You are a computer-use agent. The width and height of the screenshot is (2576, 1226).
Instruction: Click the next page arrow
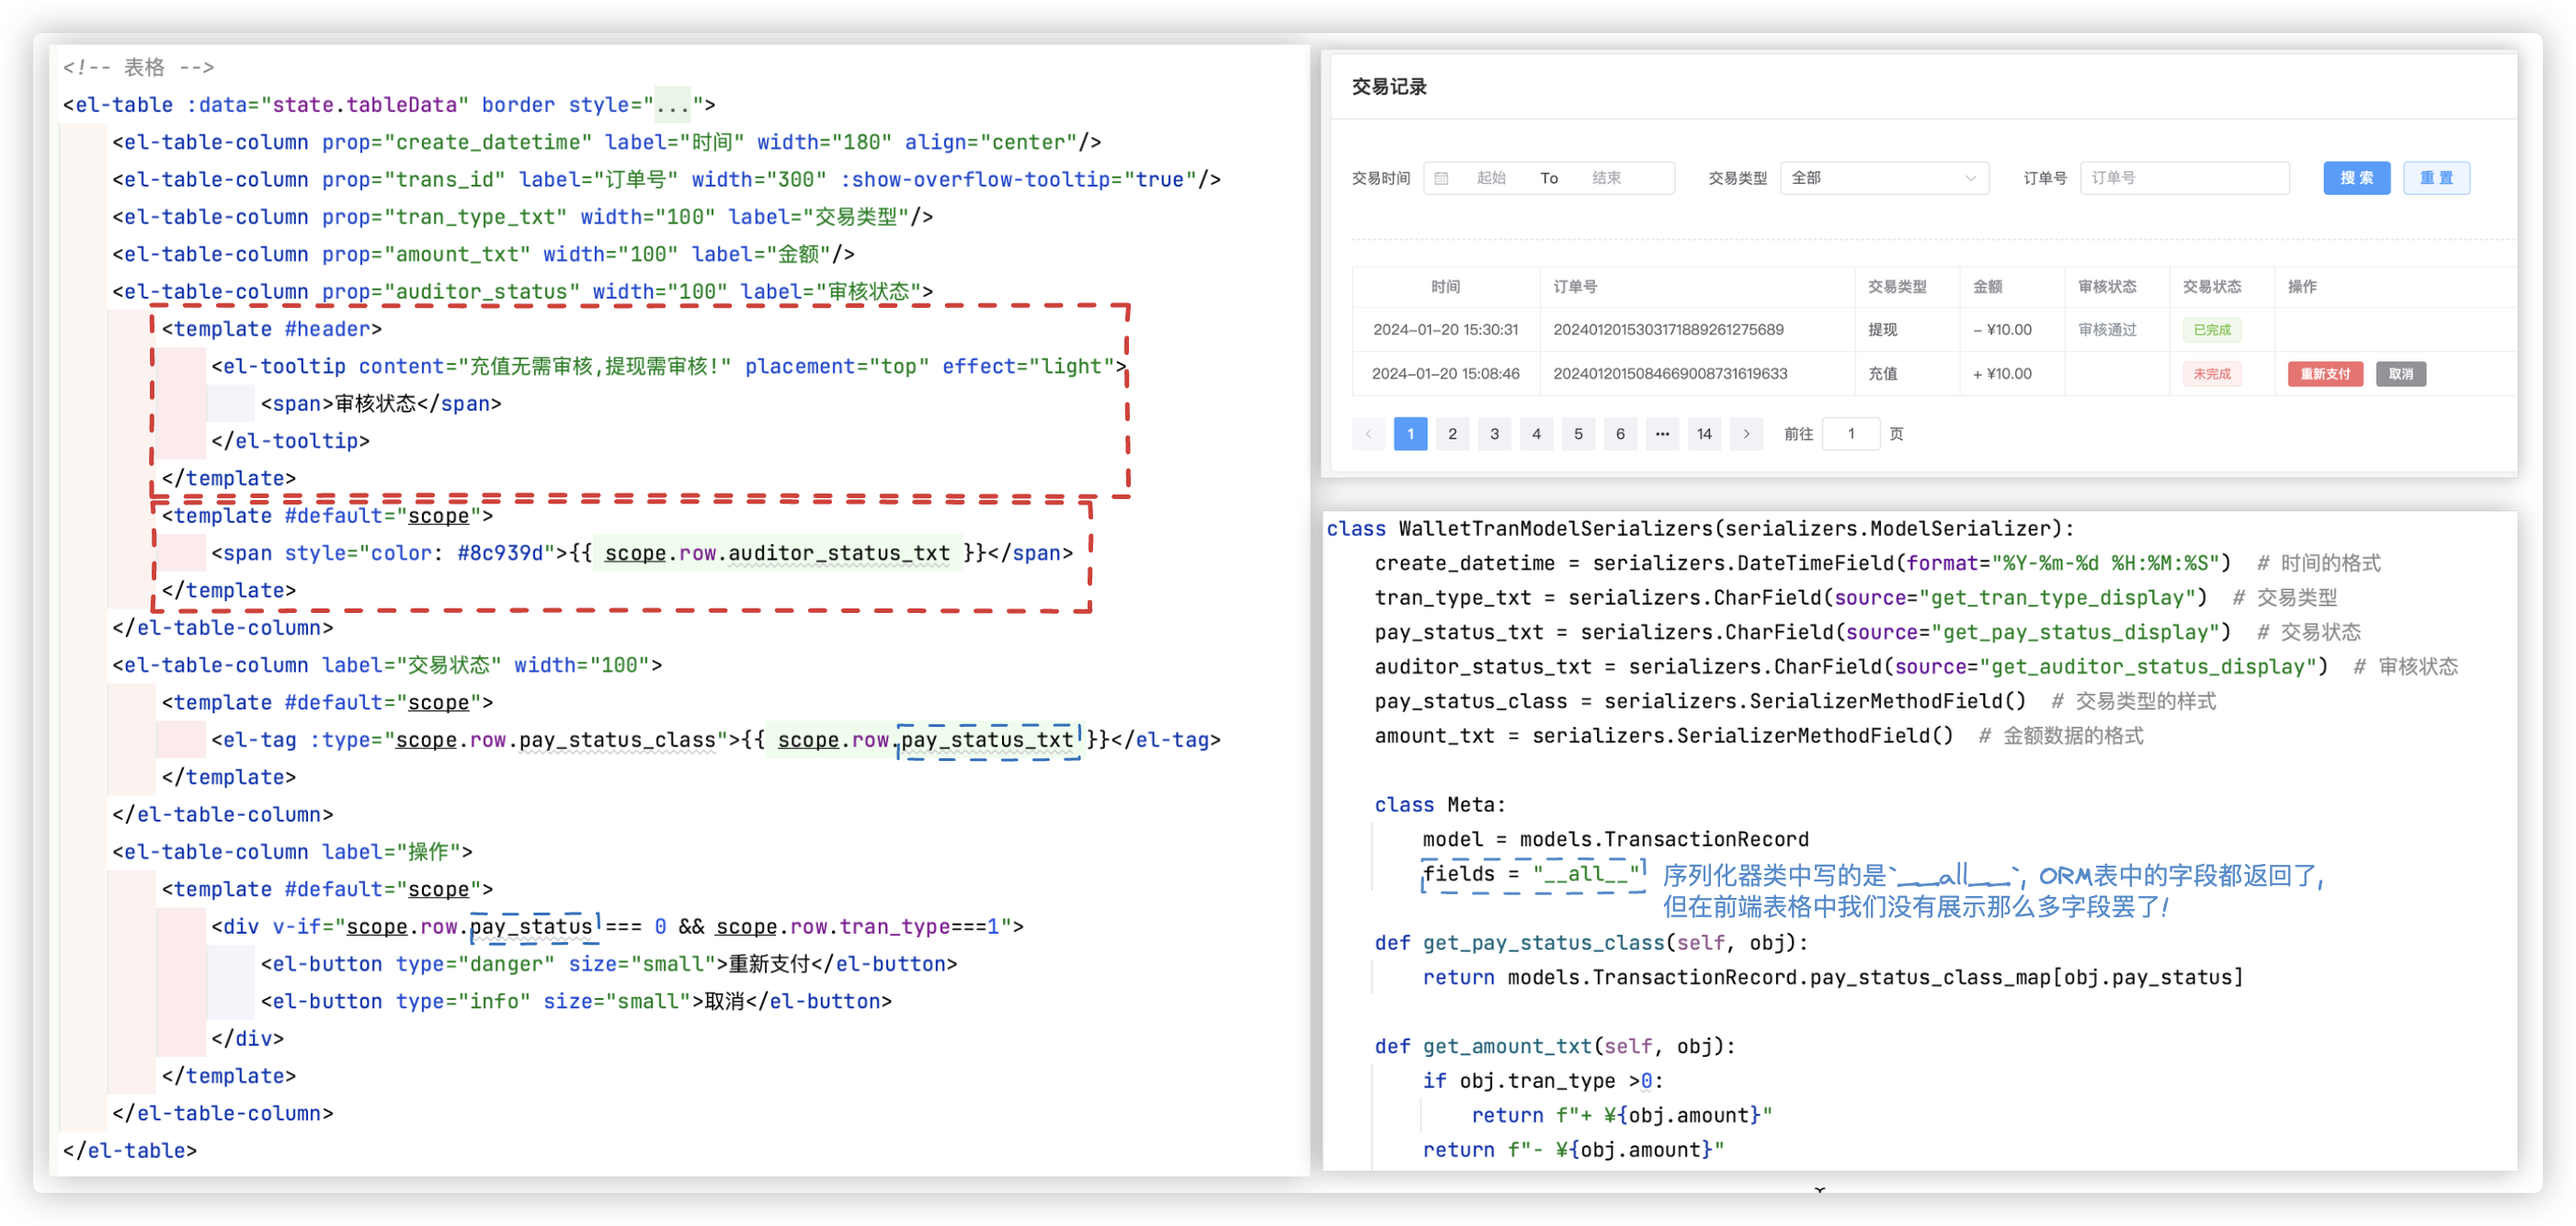pos(1746,434)
